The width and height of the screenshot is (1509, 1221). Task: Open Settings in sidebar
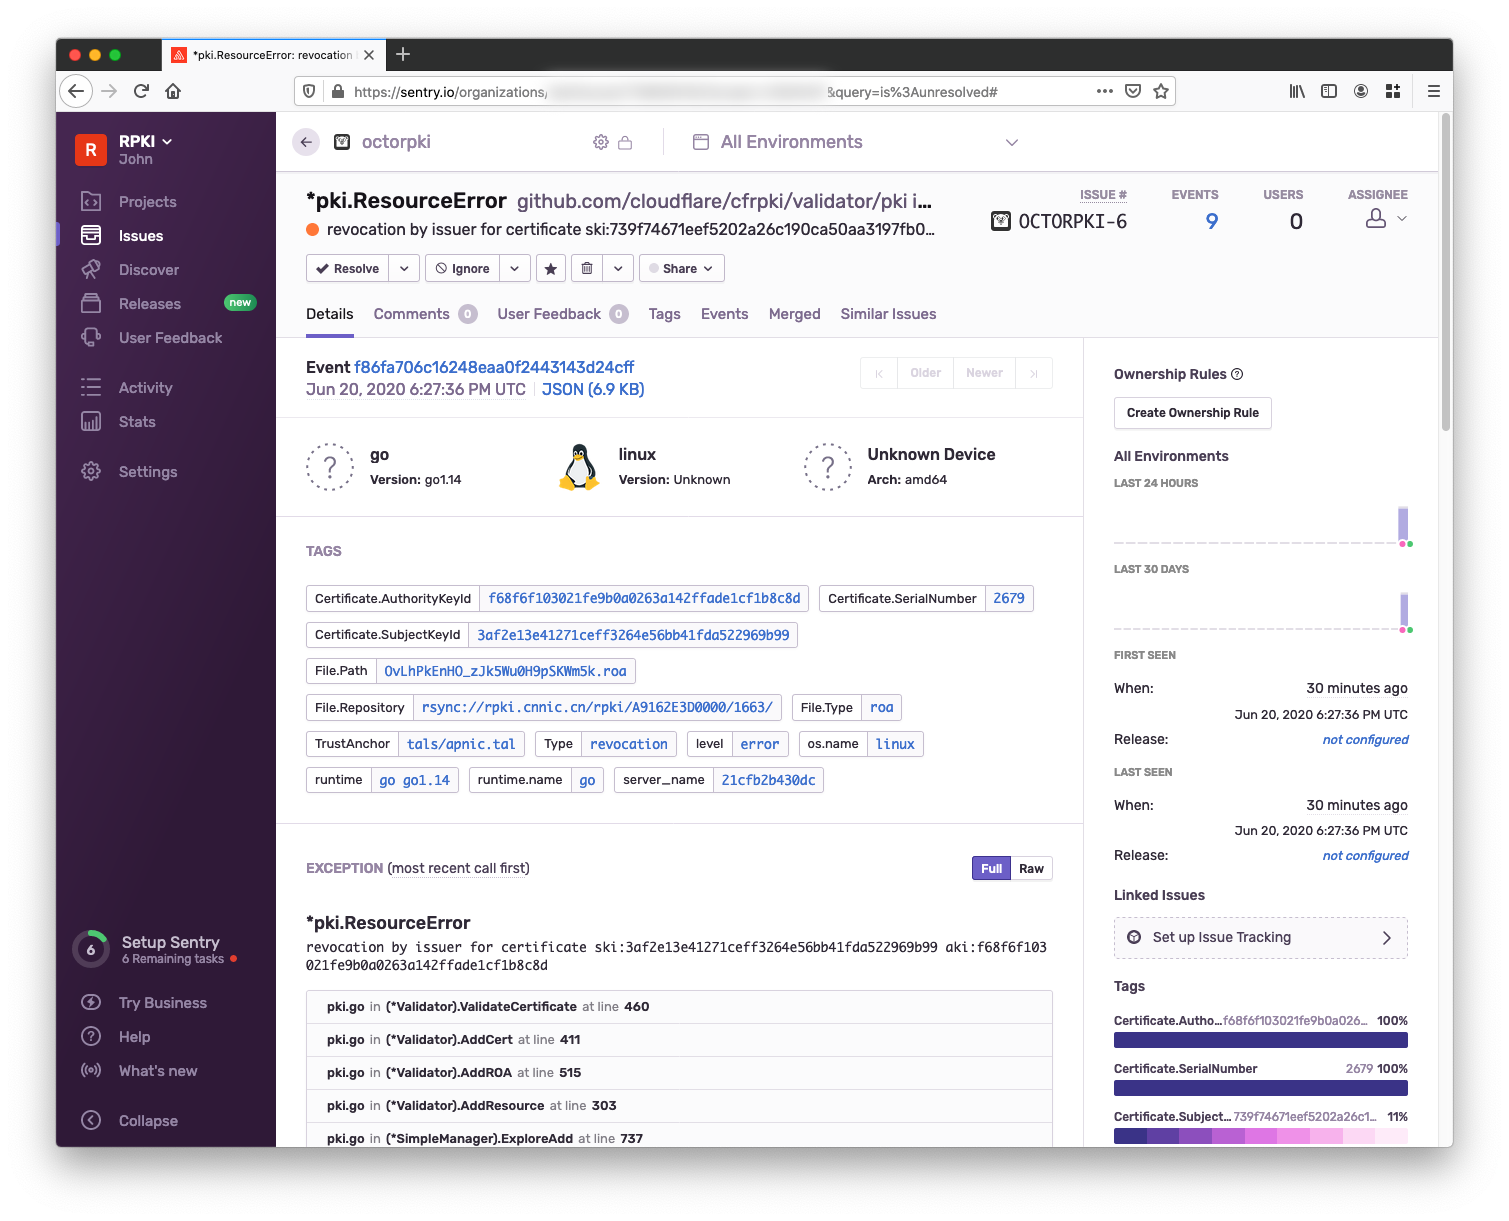pos(147,472)
